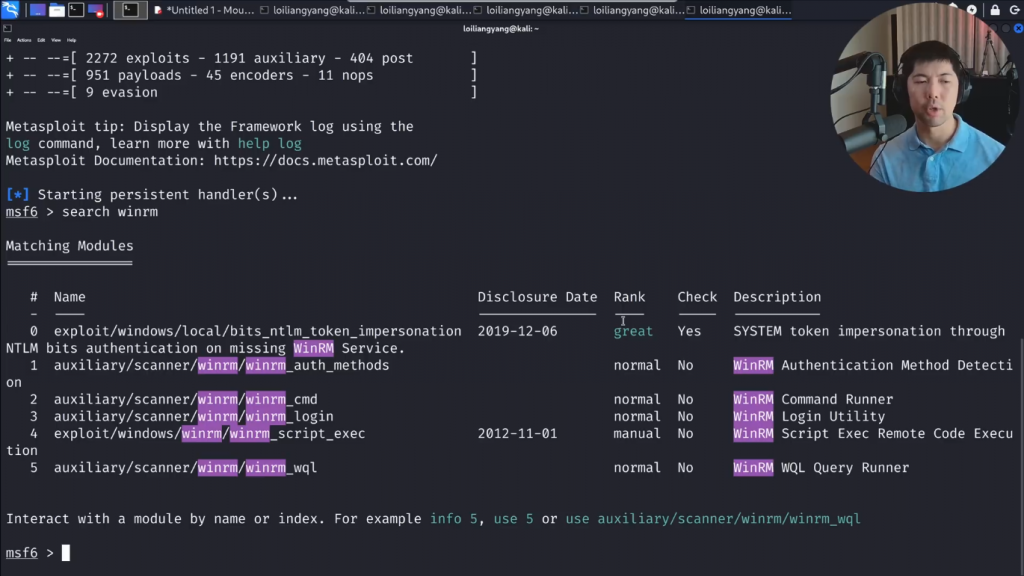Click the 'info 5' example text

tap(454, 519)
